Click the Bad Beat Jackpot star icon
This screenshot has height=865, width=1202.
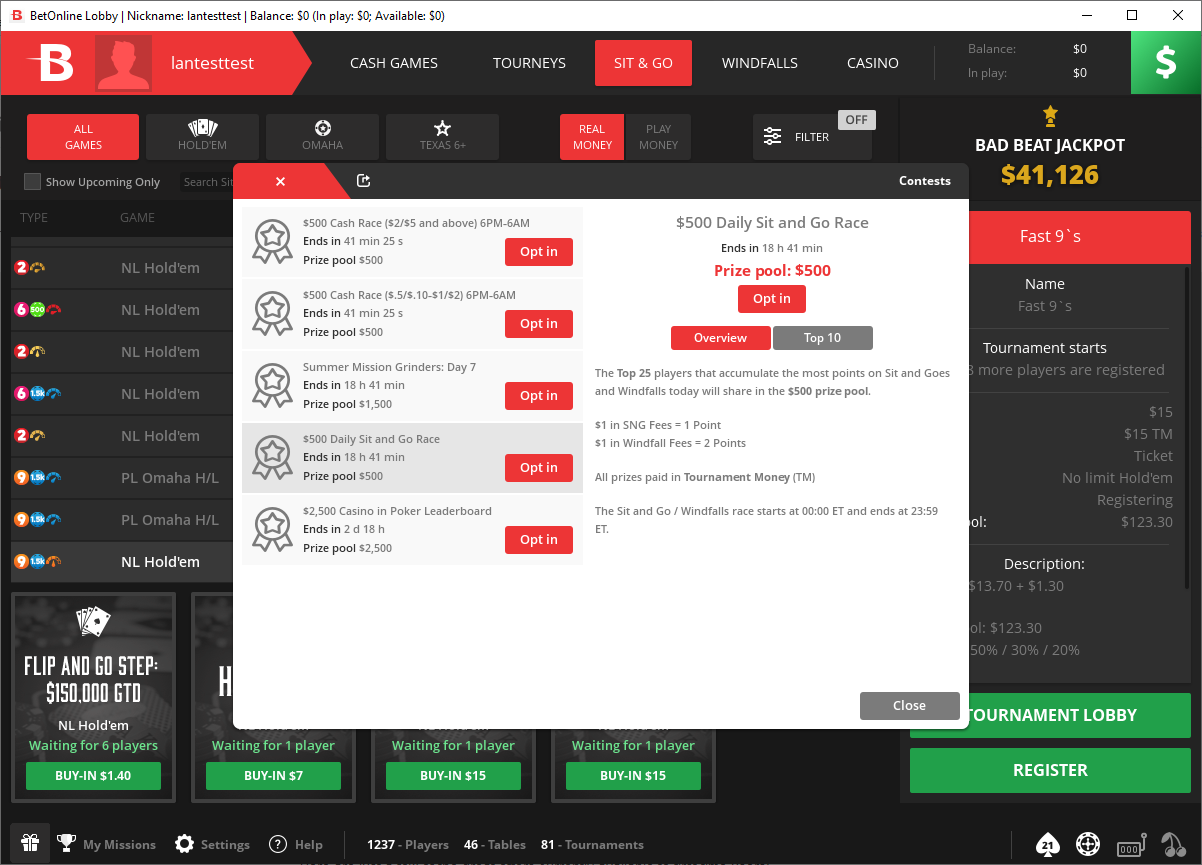click(1050, 114)
